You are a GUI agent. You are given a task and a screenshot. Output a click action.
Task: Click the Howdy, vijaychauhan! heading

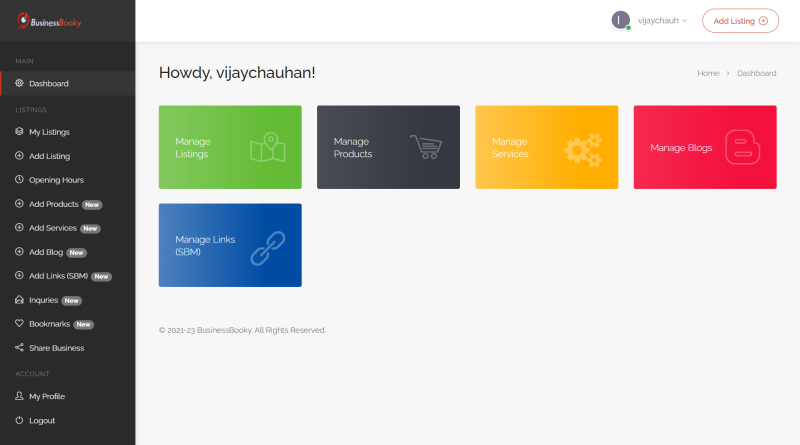click(237, 72)
